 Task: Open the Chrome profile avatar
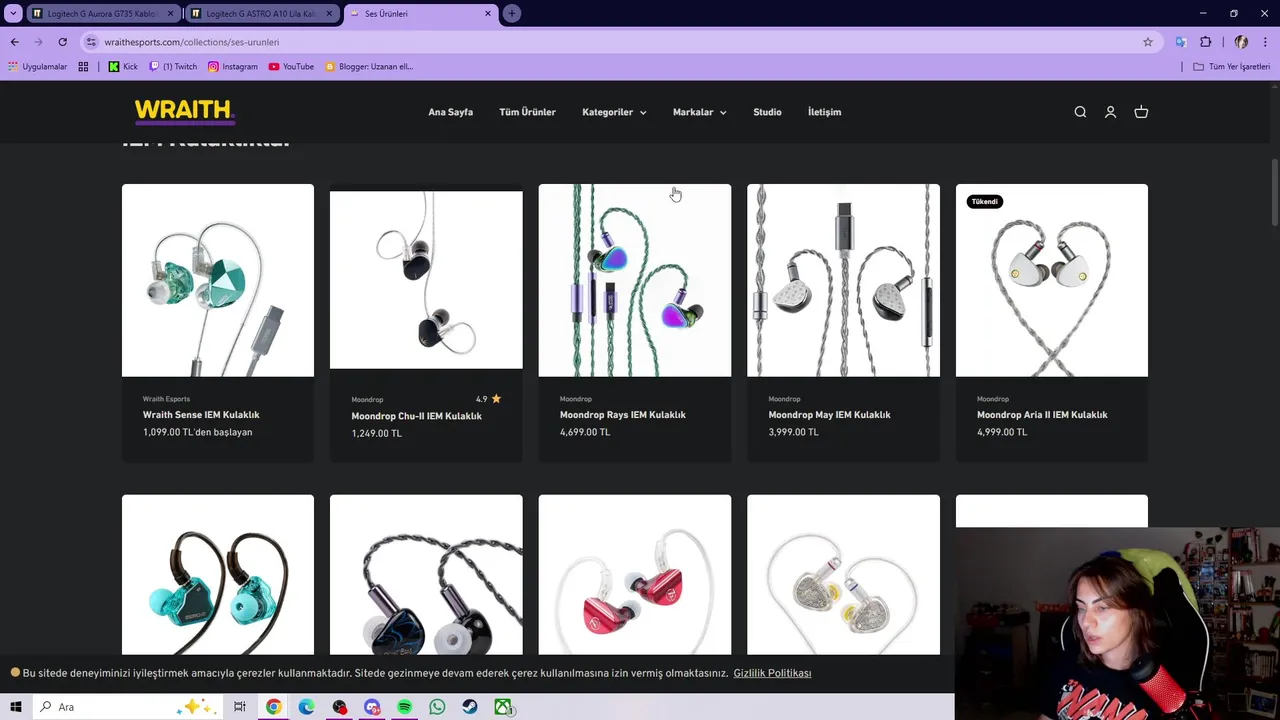click(1241, 42)
